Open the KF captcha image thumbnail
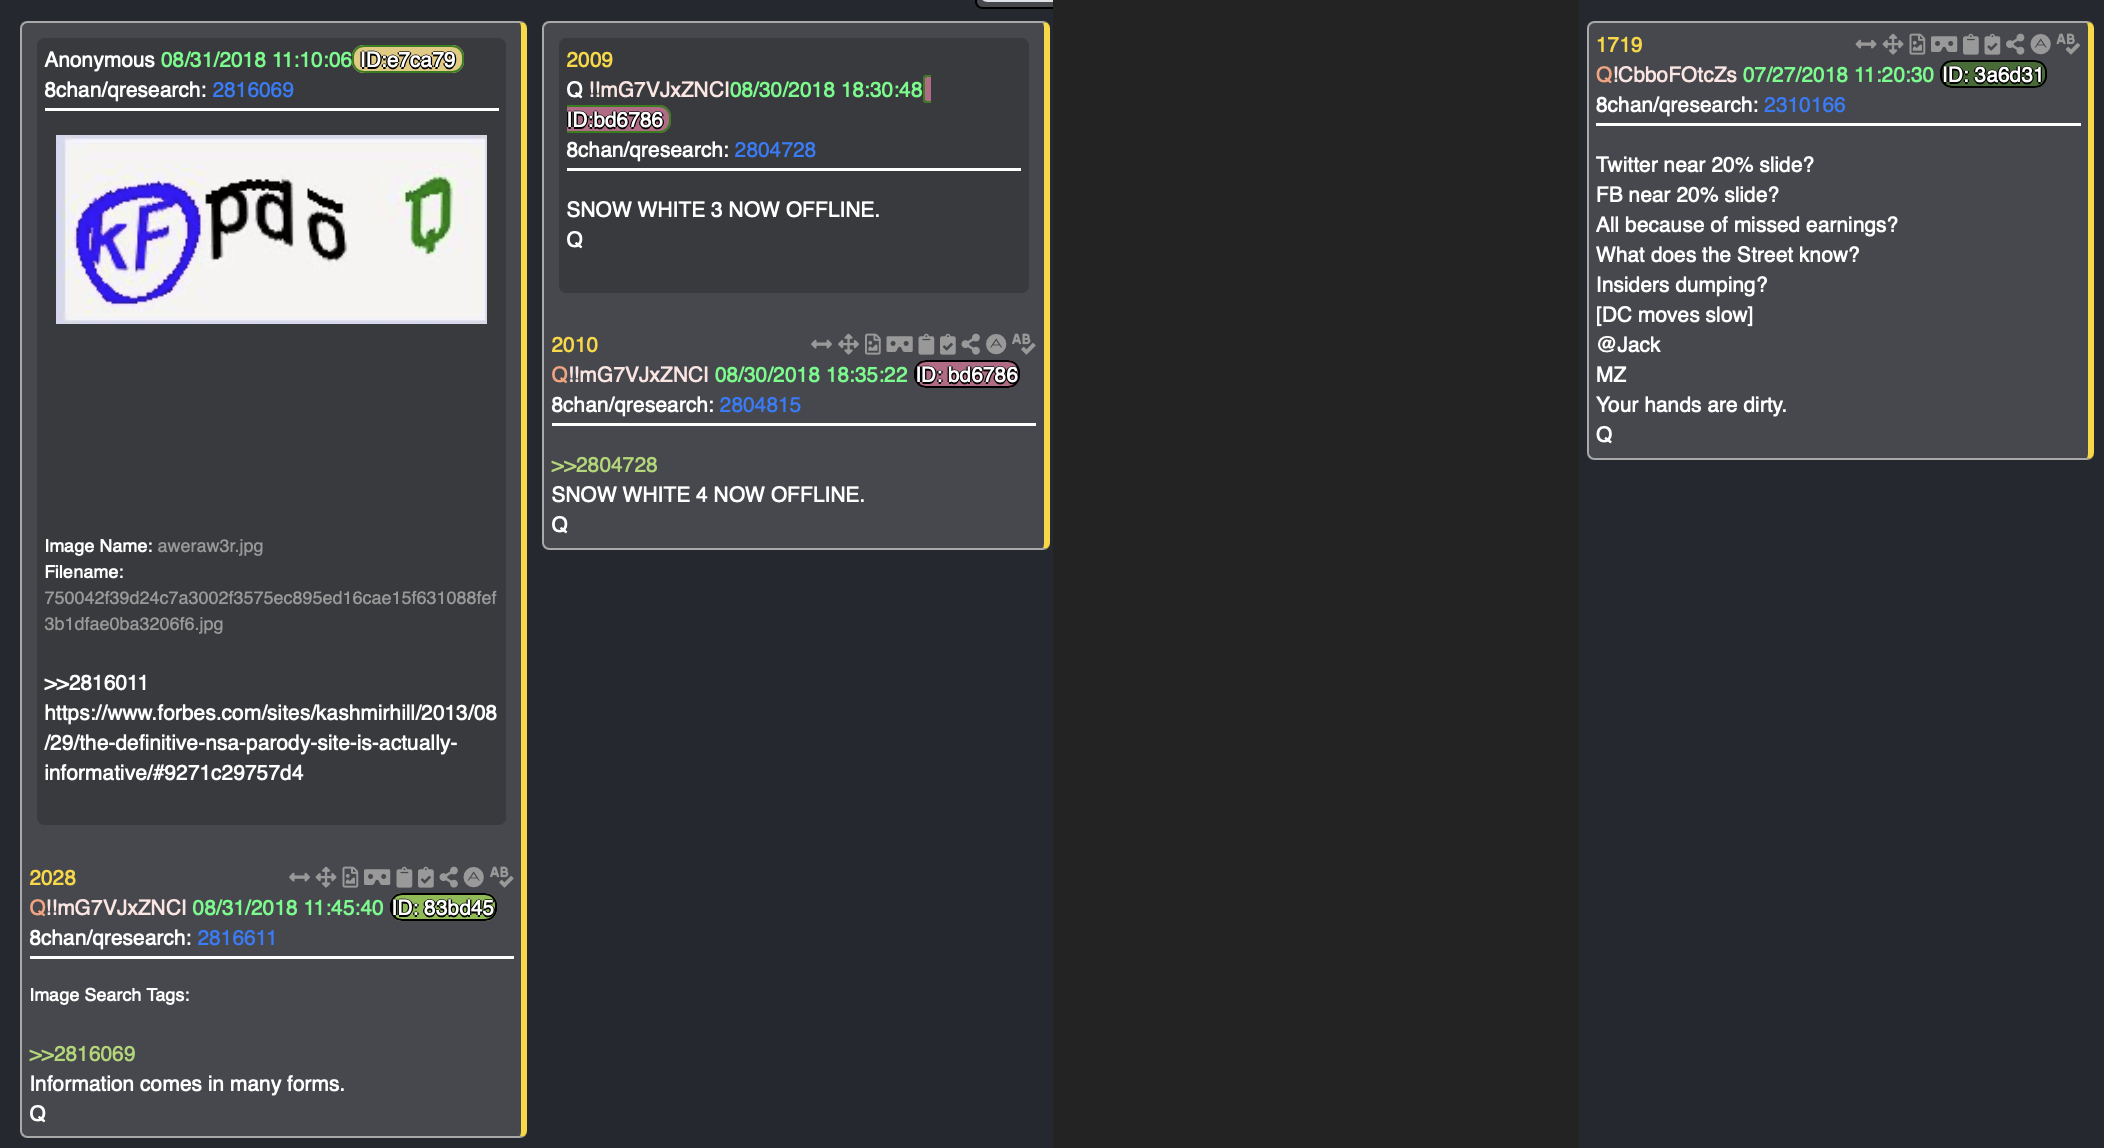This screenshot has width=2104, height=1148. 271,230
